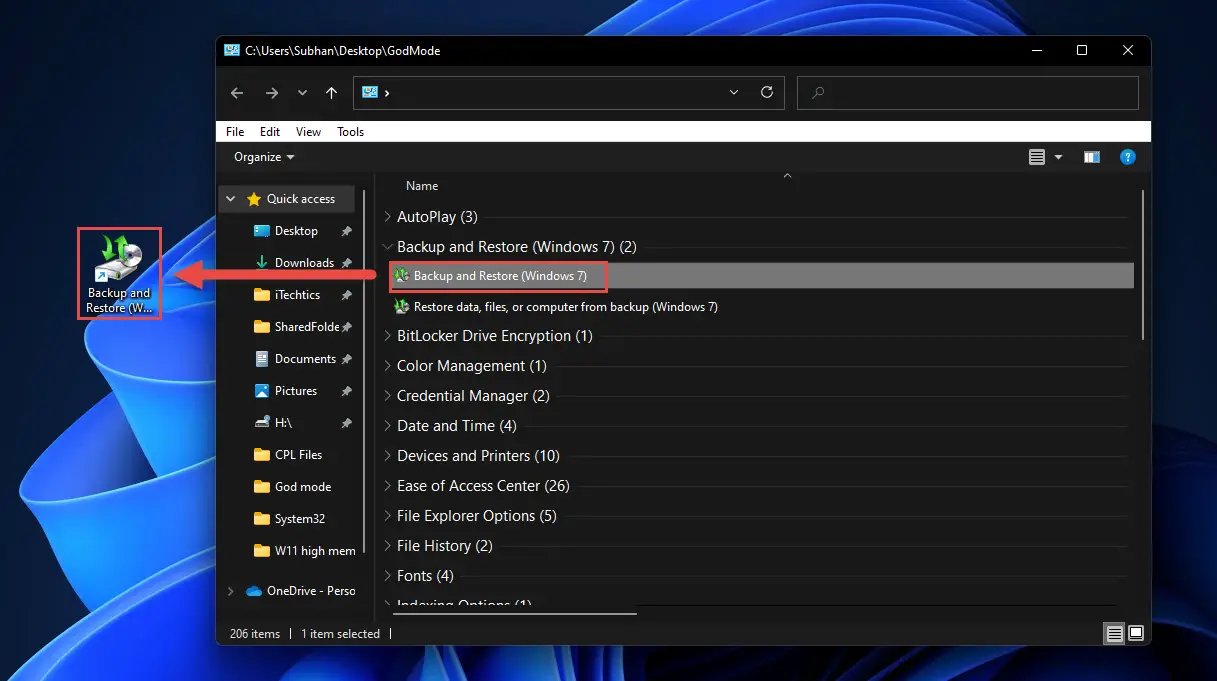Screen dimensions: 1217x681
Task: Open address bar history dropdown
Action: (734, 92)
